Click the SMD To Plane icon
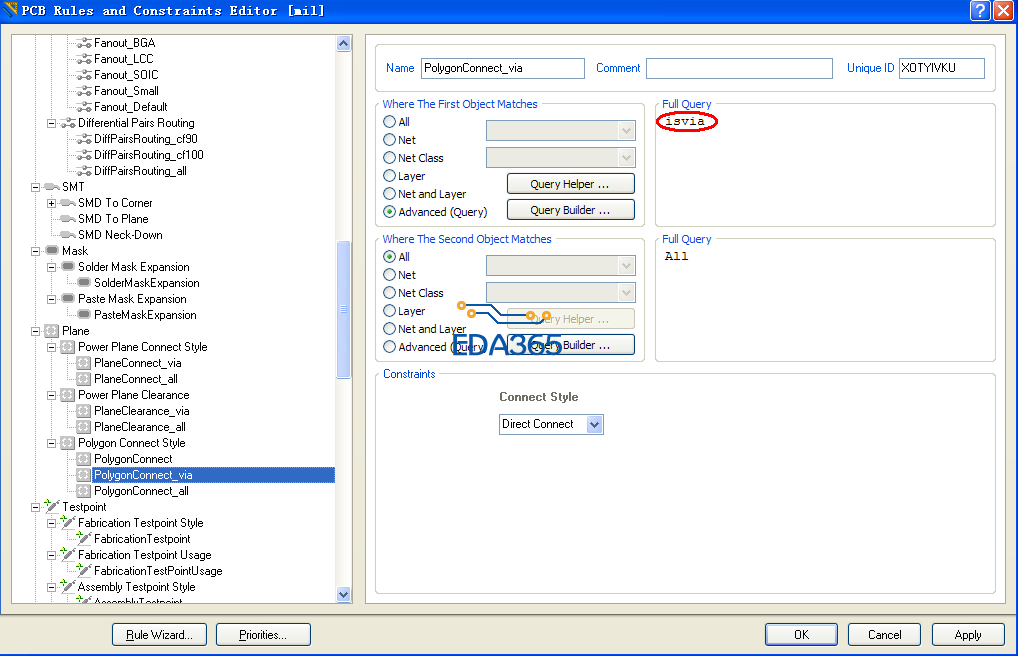This screenshot has width=1018, height=656. (68, 219)
